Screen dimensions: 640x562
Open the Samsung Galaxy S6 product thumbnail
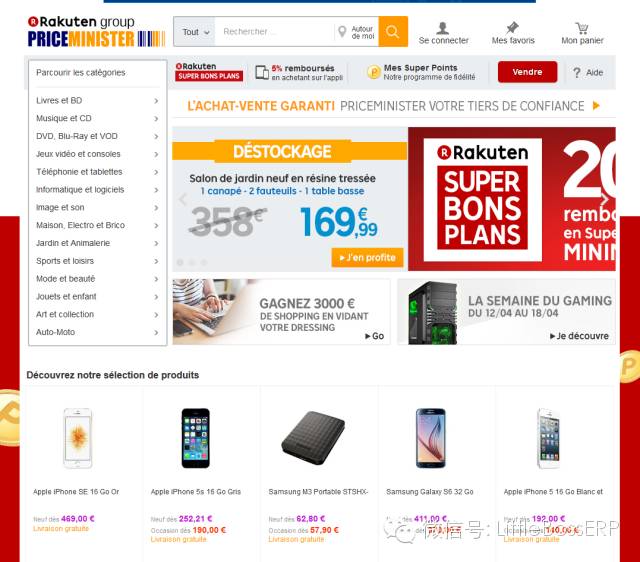click(430, 438)
